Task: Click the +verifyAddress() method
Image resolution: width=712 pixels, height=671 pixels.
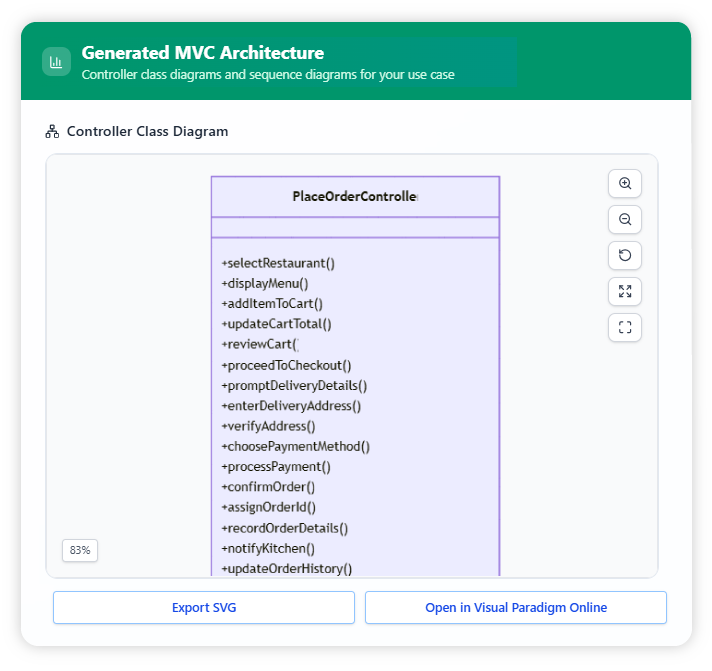Action: [267, 426]
